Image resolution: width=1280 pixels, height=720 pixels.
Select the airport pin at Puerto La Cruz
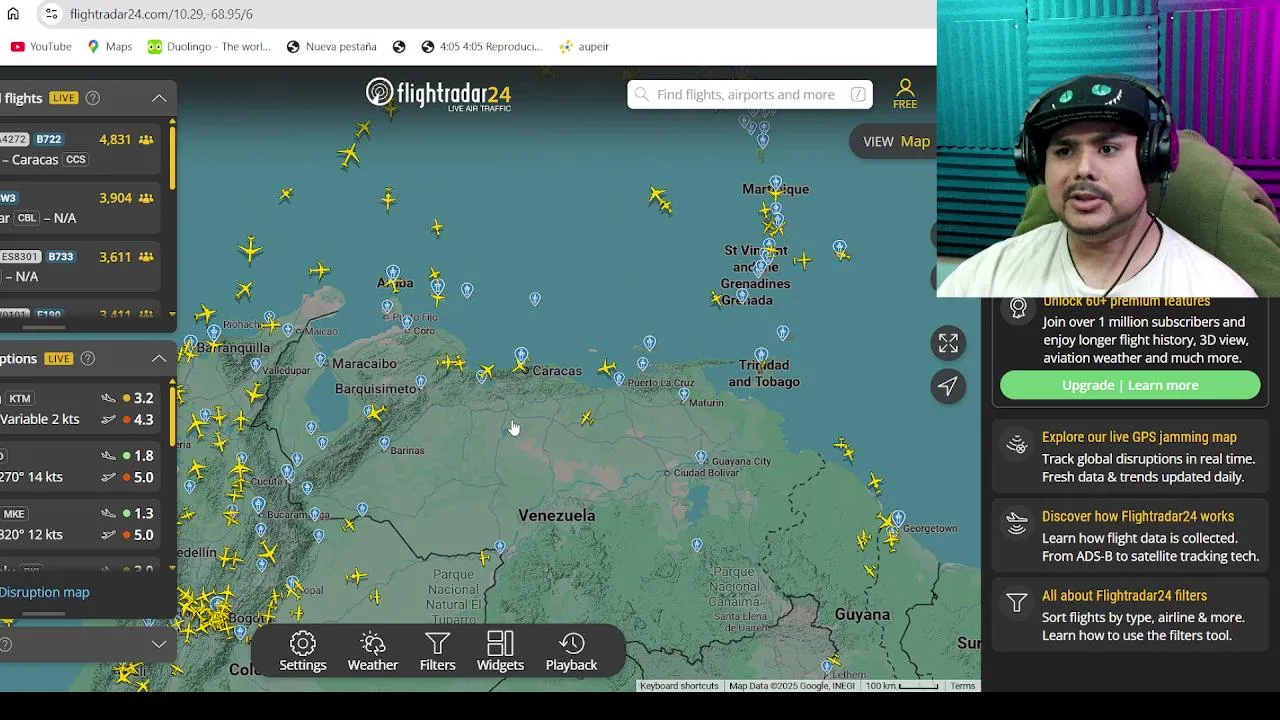[619, 379]
